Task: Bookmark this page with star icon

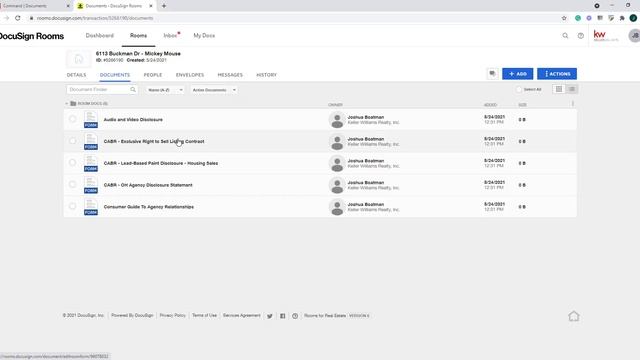Action: (x=564, y=18)
